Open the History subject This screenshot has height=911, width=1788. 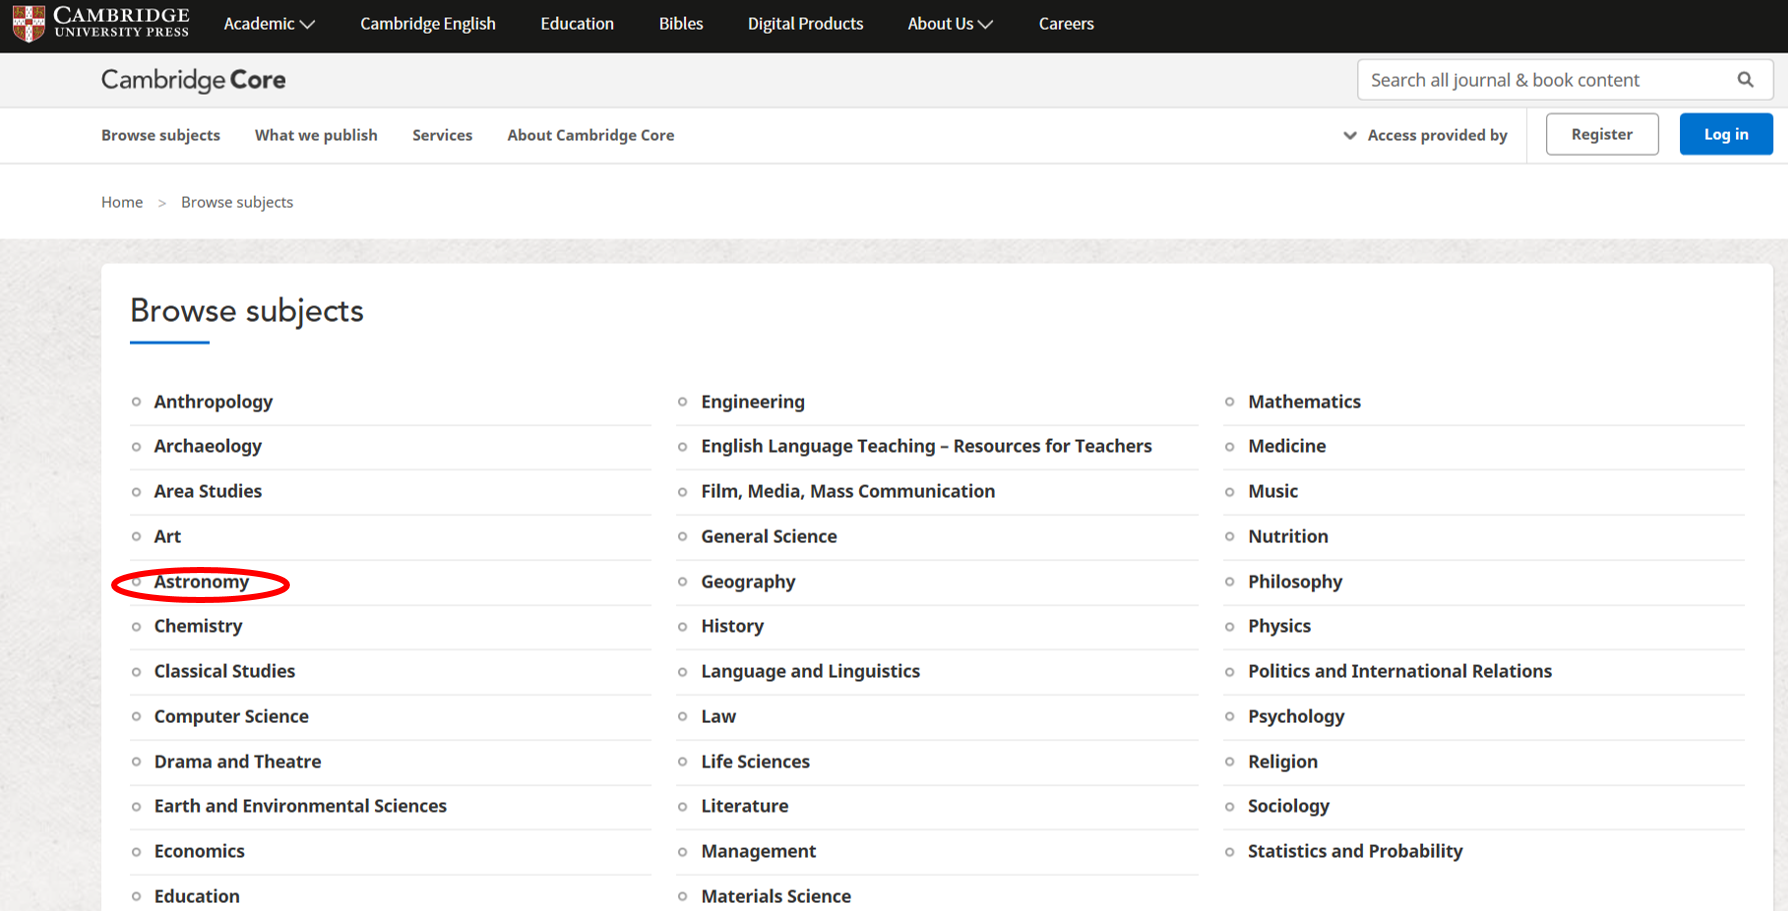tap(732, 626)
